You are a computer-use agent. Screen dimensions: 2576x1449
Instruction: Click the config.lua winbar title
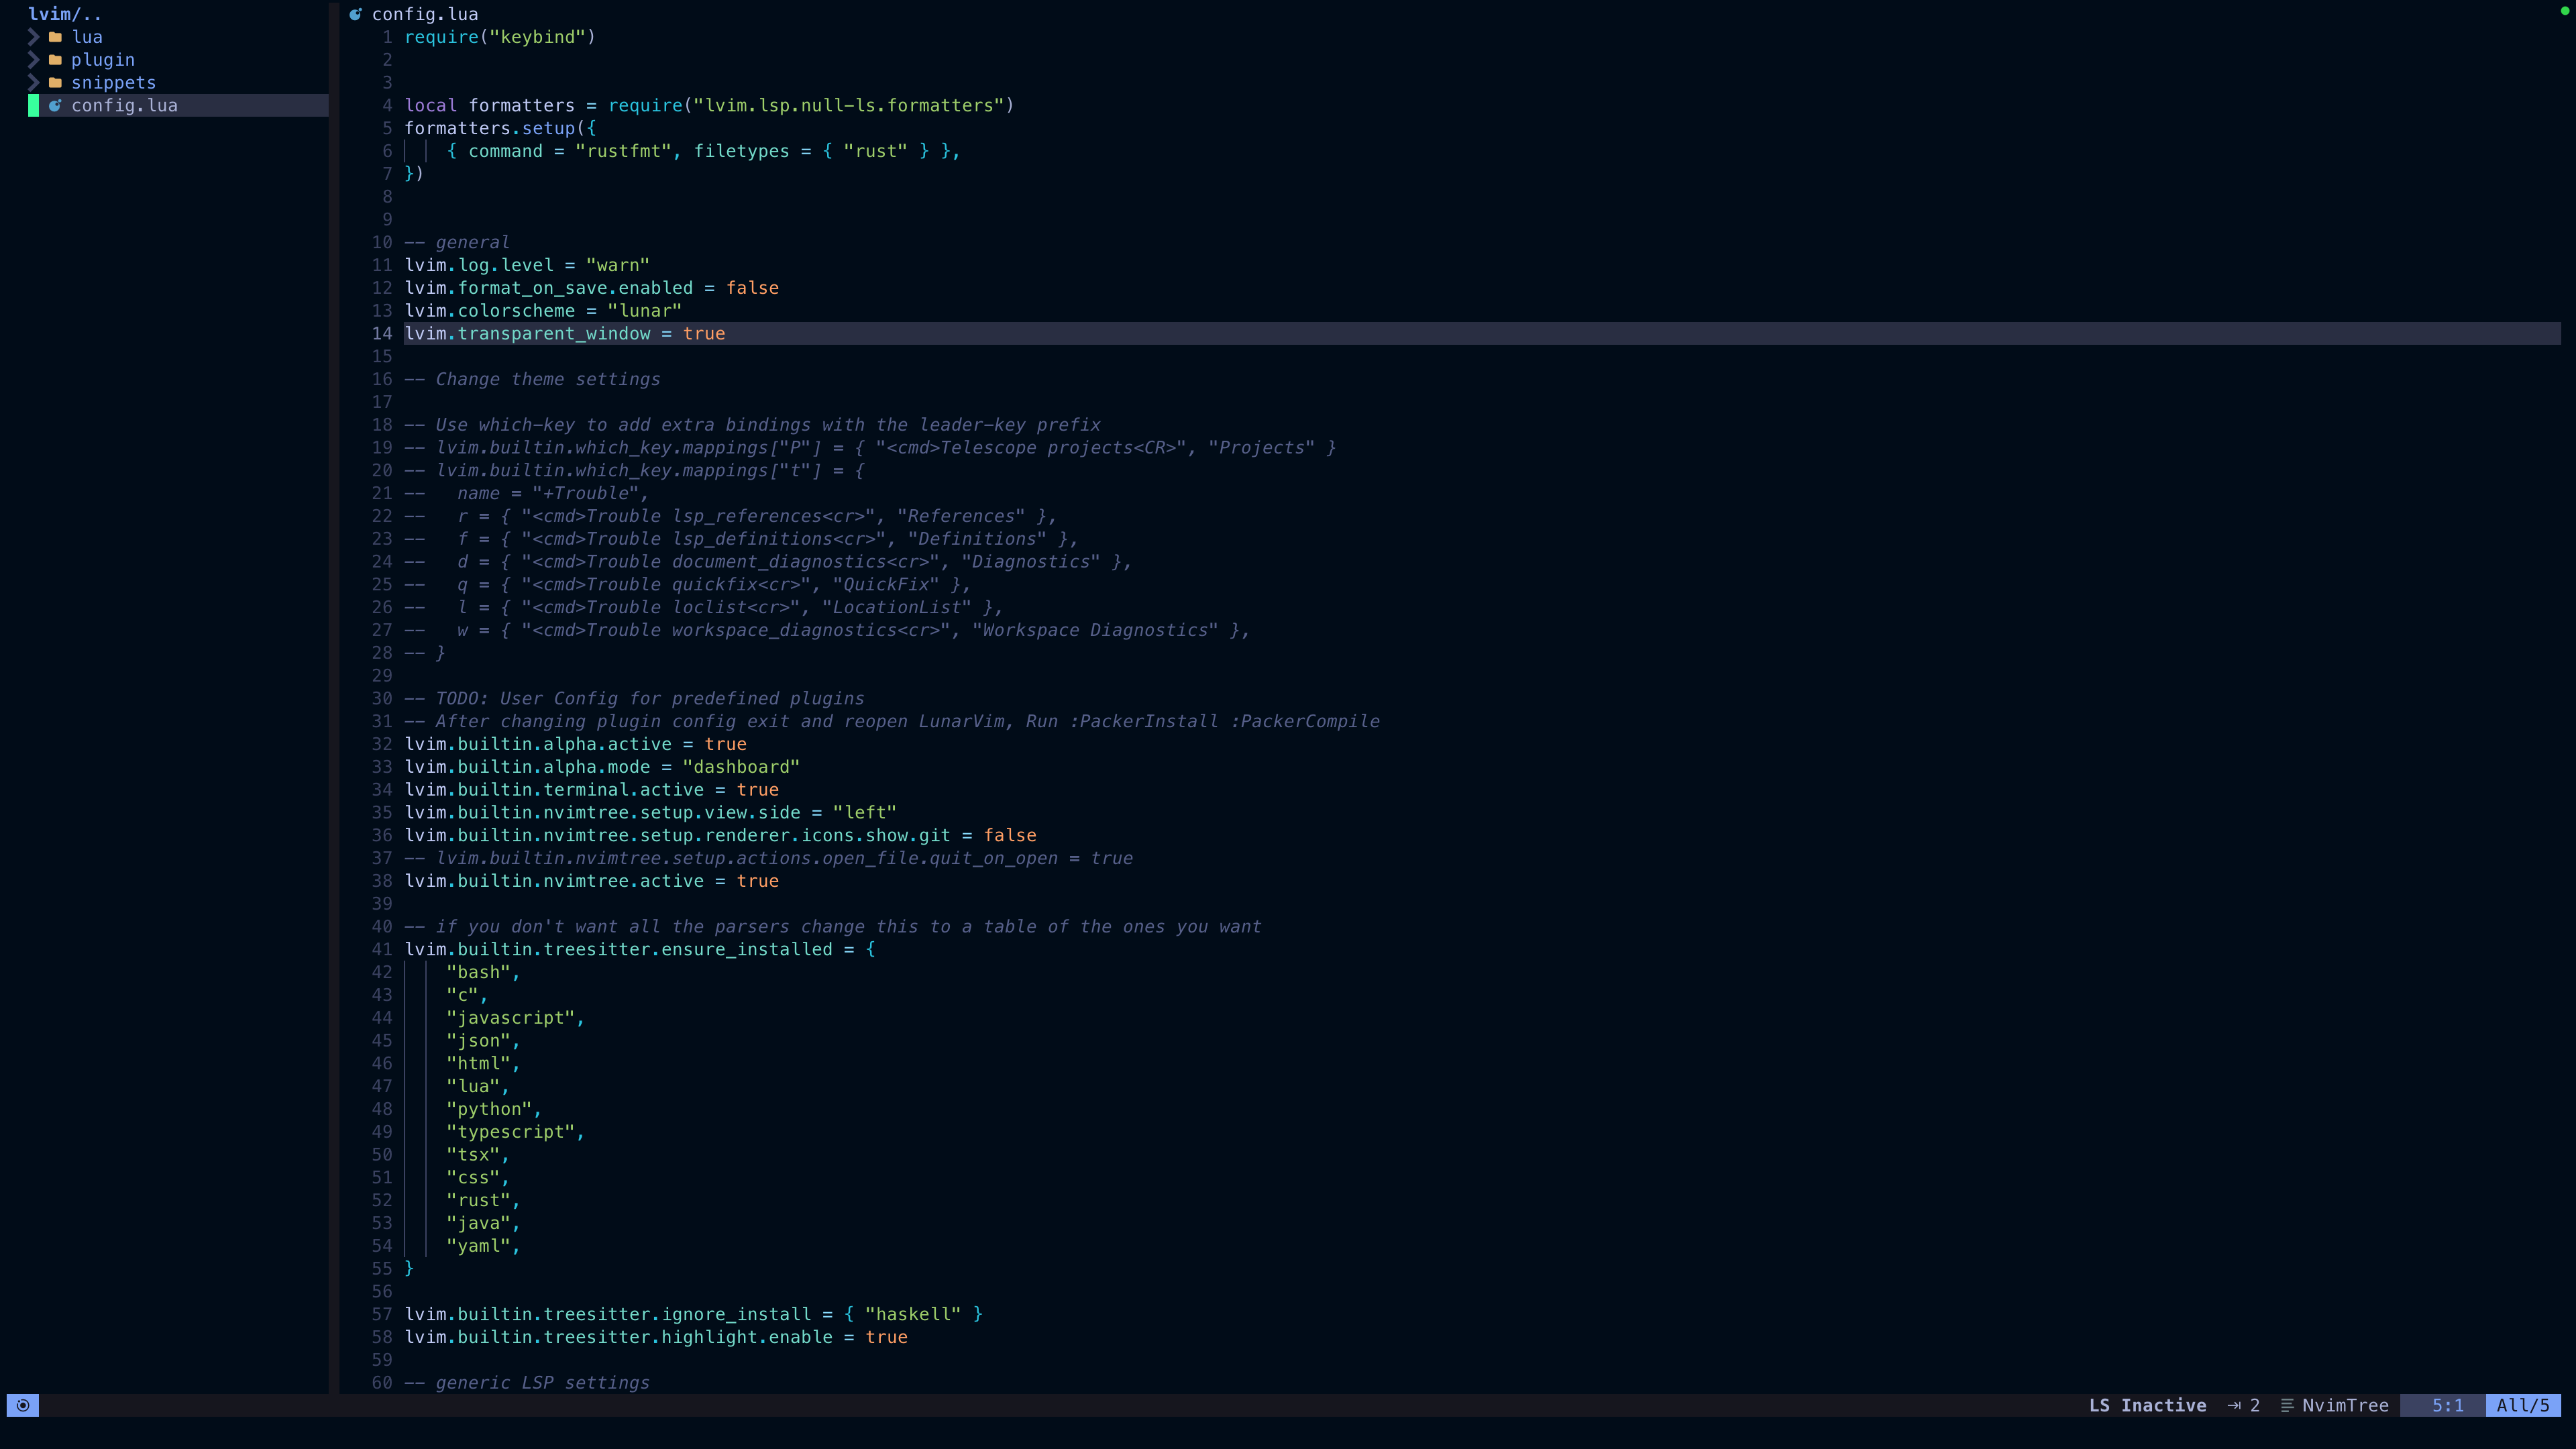(425, 14)
